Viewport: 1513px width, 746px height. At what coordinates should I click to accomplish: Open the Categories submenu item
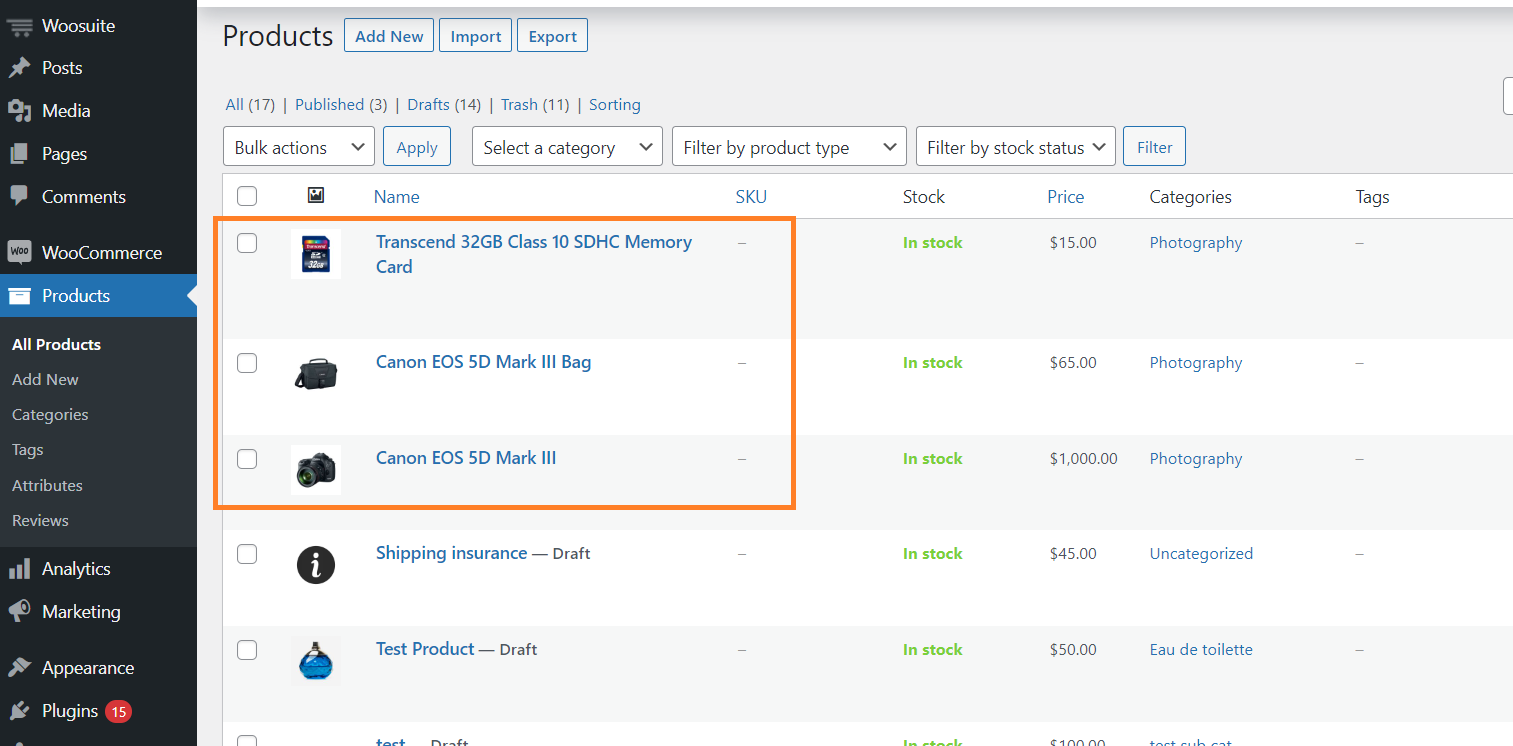click(50, 415)
